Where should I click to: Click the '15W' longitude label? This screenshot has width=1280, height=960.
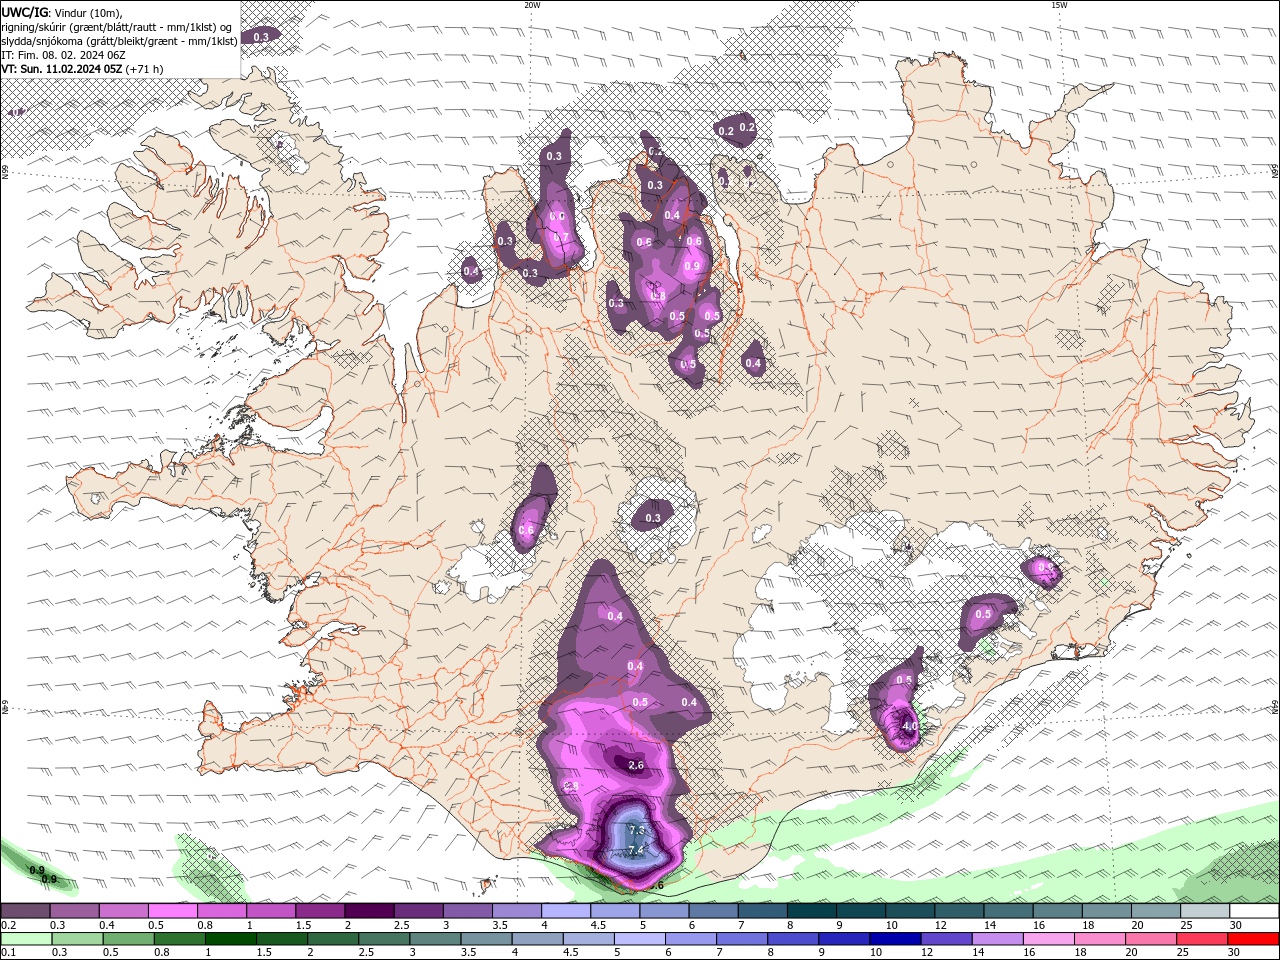(x=1059, y=5)
